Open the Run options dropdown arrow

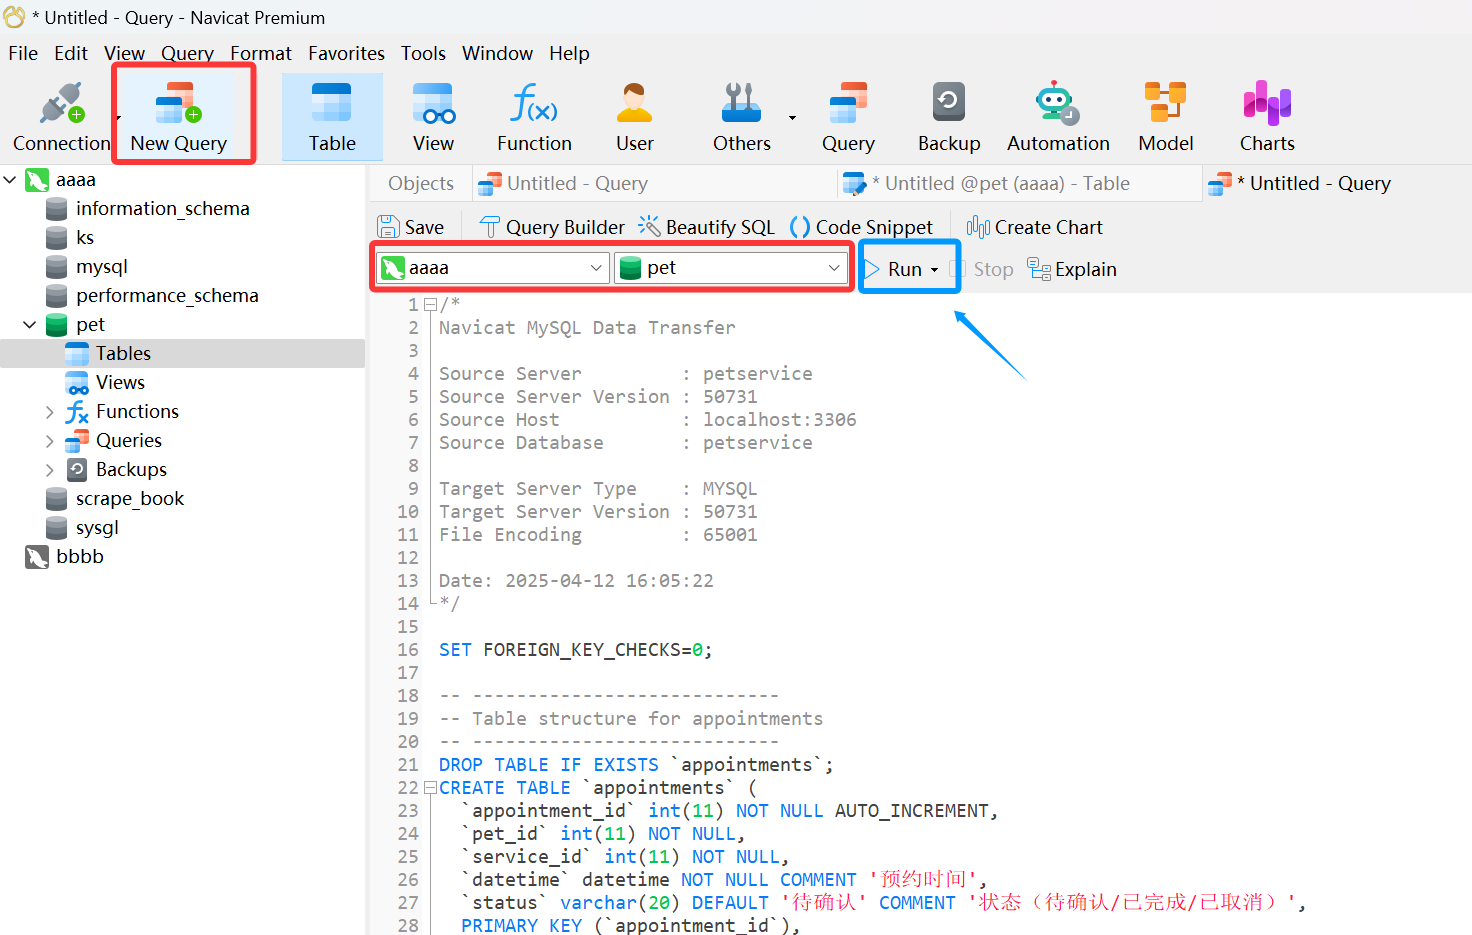point(935,270)
